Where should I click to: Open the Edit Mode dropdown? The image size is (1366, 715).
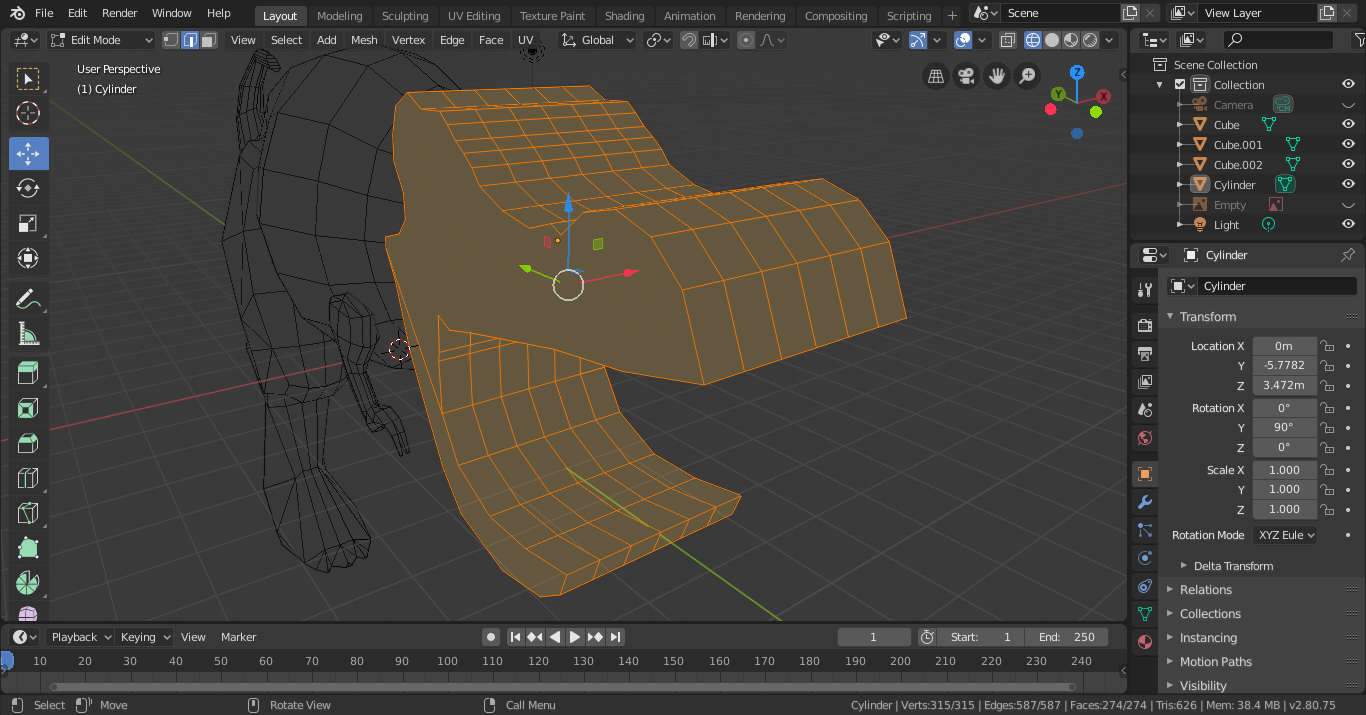click(101, 40)
